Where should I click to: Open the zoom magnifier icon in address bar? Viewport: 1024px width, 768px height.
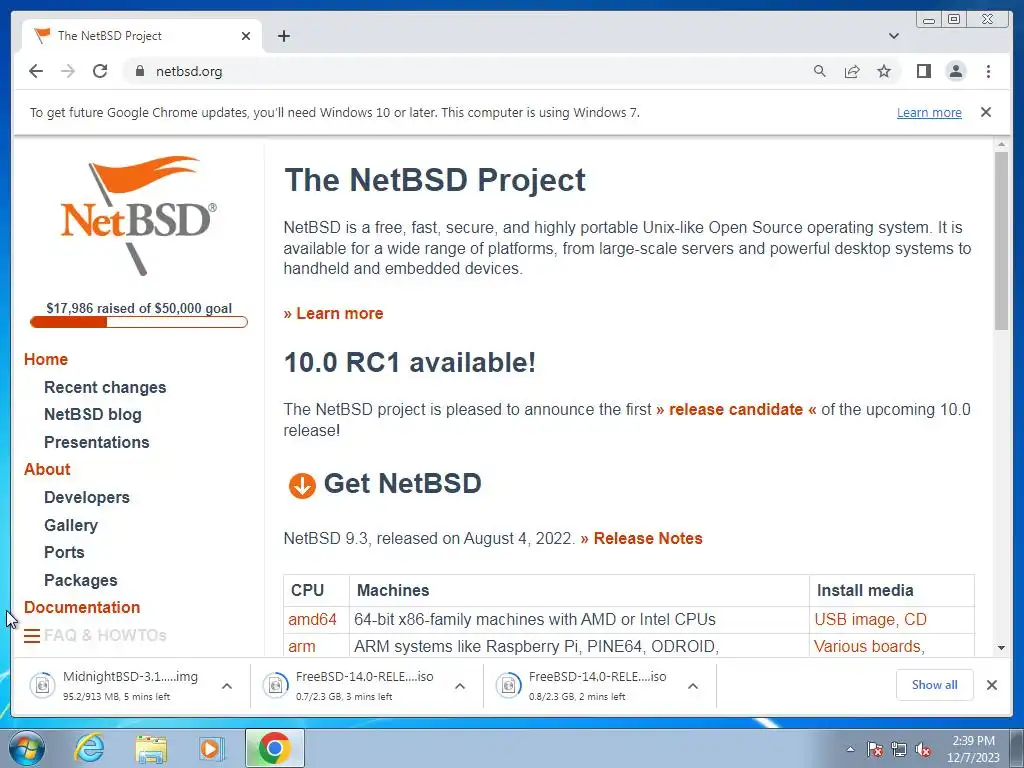(x=820, y=71)
